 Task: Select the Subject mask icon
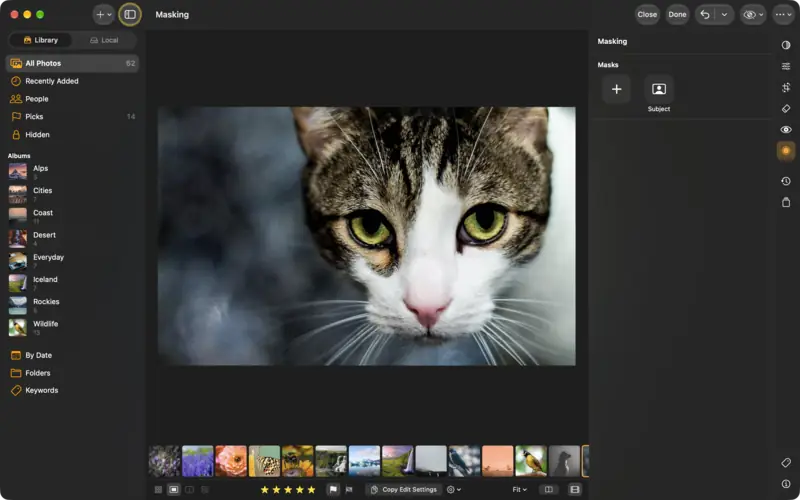tap(659, 89)
